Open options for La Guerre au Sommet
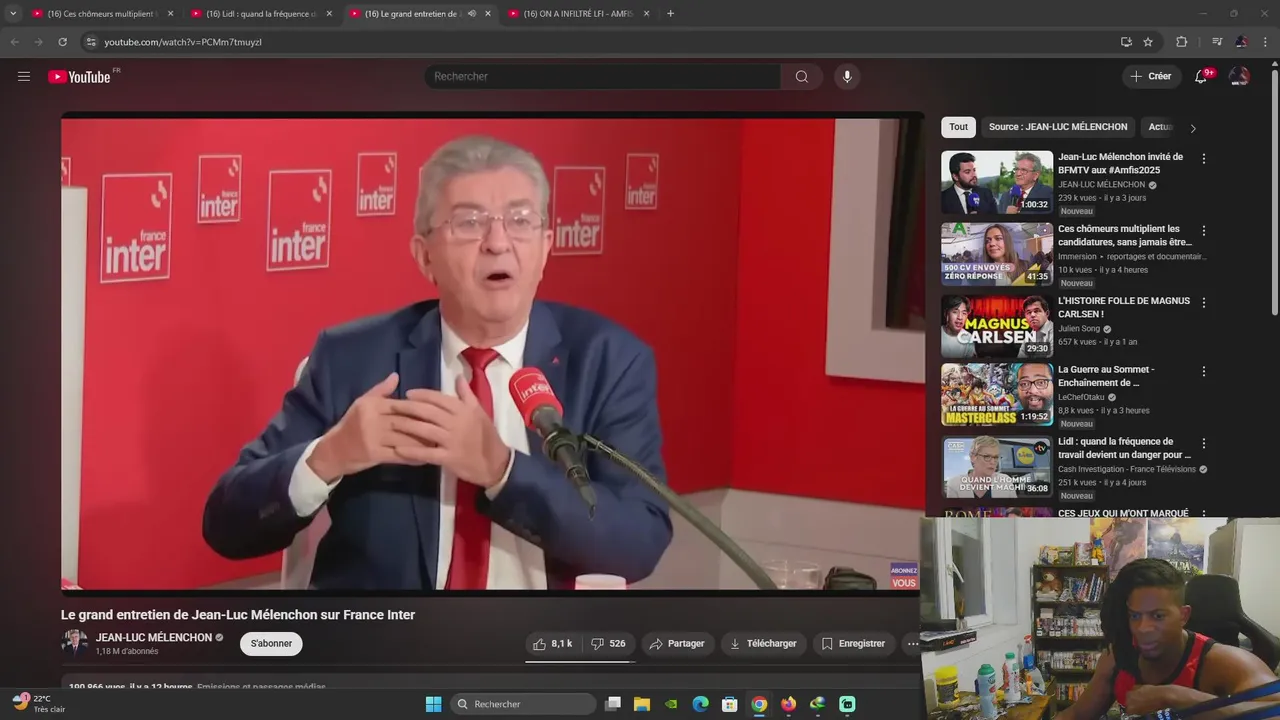The height and width of the screenshot is (720, 1280). pyautogui.click(x=1204, y=371)
